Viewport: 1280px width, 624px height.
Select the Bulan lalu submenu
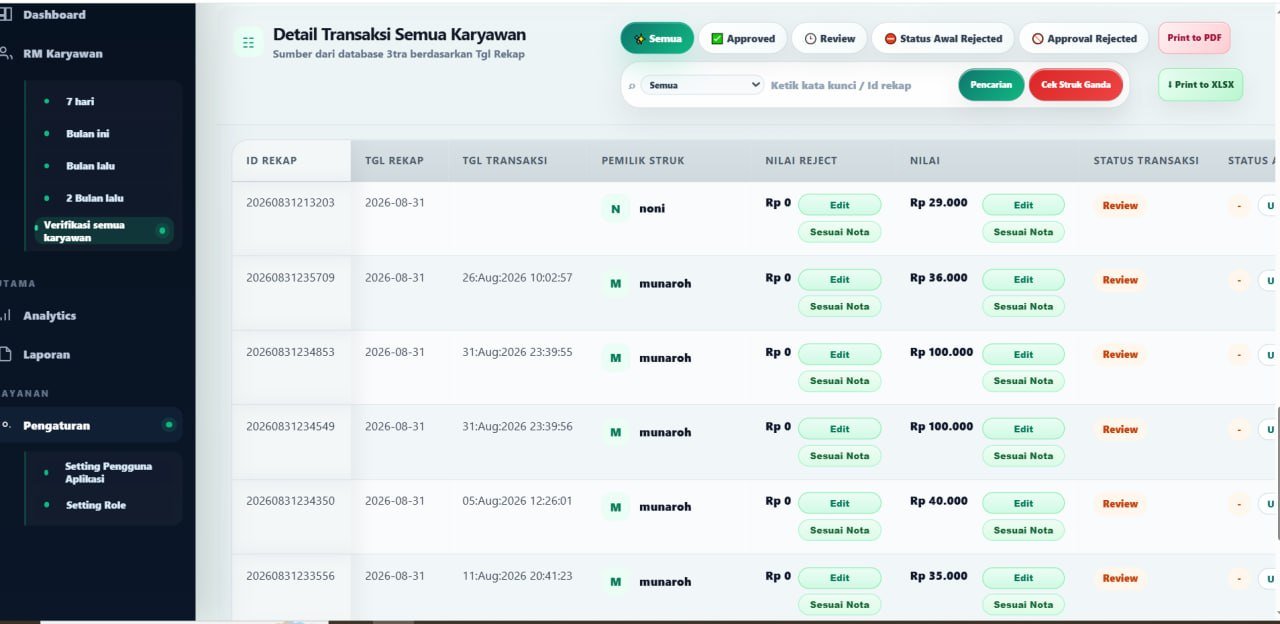90,166
